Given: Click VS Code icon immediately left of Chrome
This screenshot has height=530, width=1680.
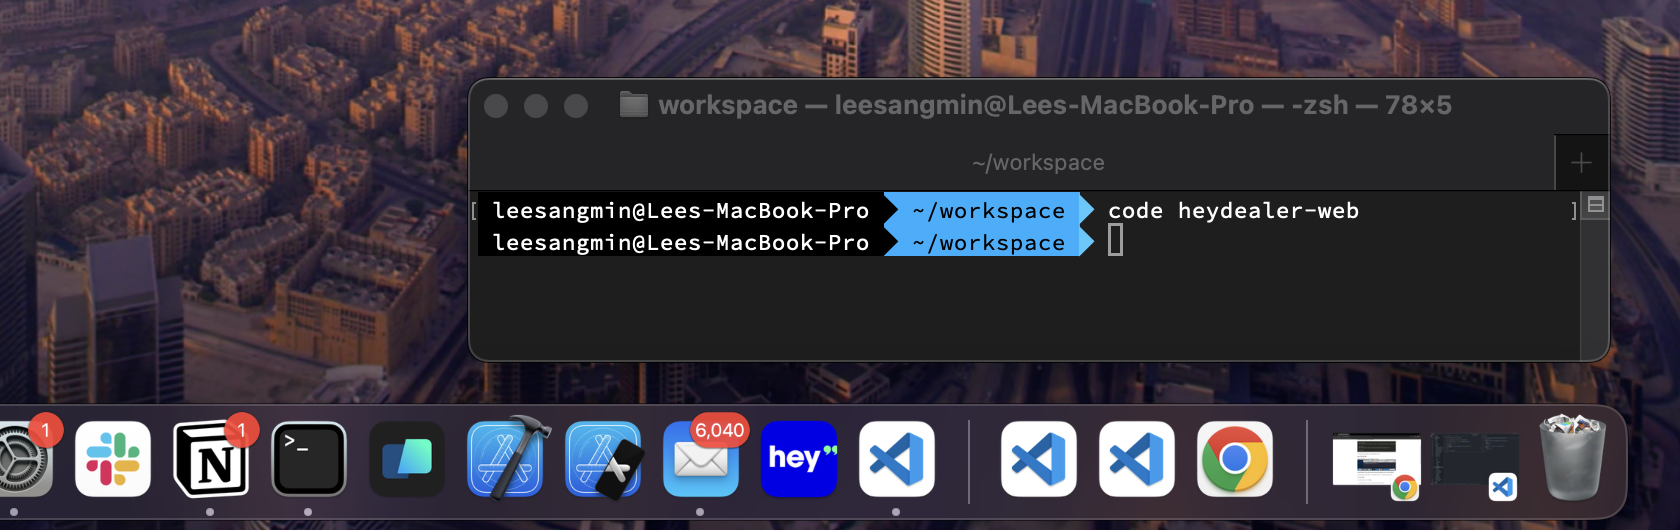Looking at the screenshot, I should tap(1136, 460).
